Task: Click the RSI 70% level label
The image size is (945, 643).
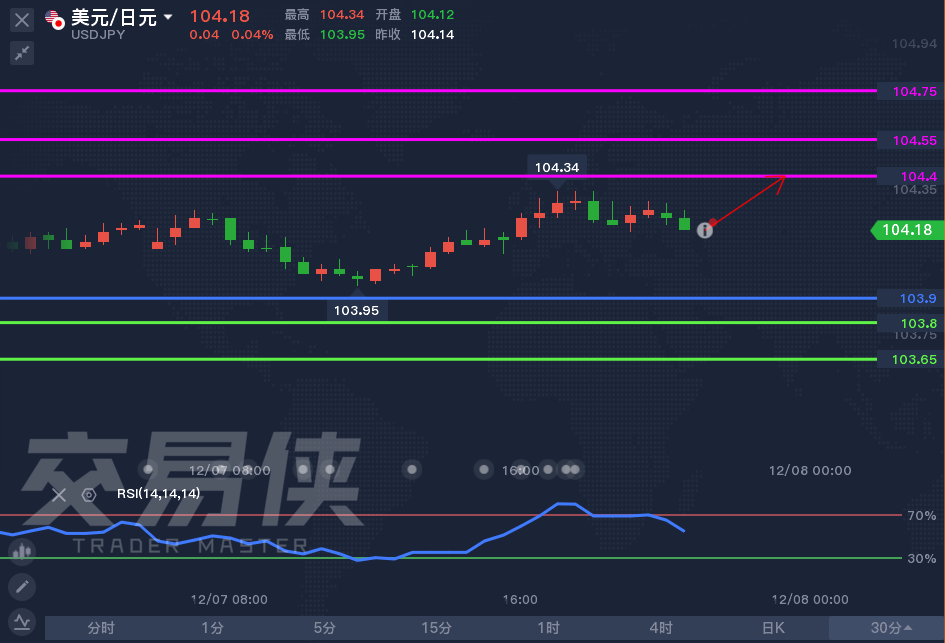Action: click(922, 515)
